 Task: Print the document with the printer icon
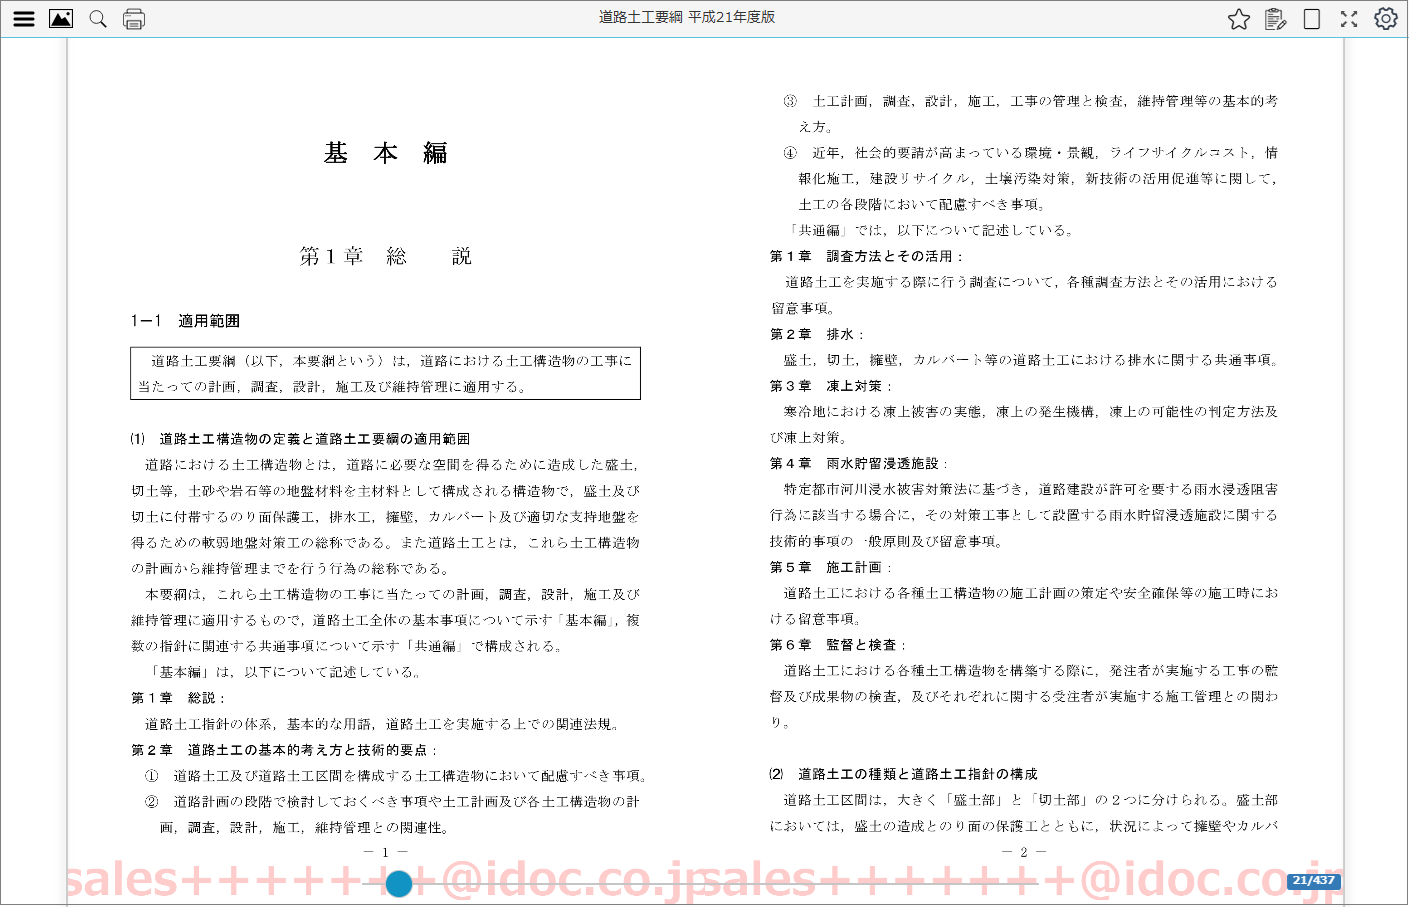coord(134,19)
